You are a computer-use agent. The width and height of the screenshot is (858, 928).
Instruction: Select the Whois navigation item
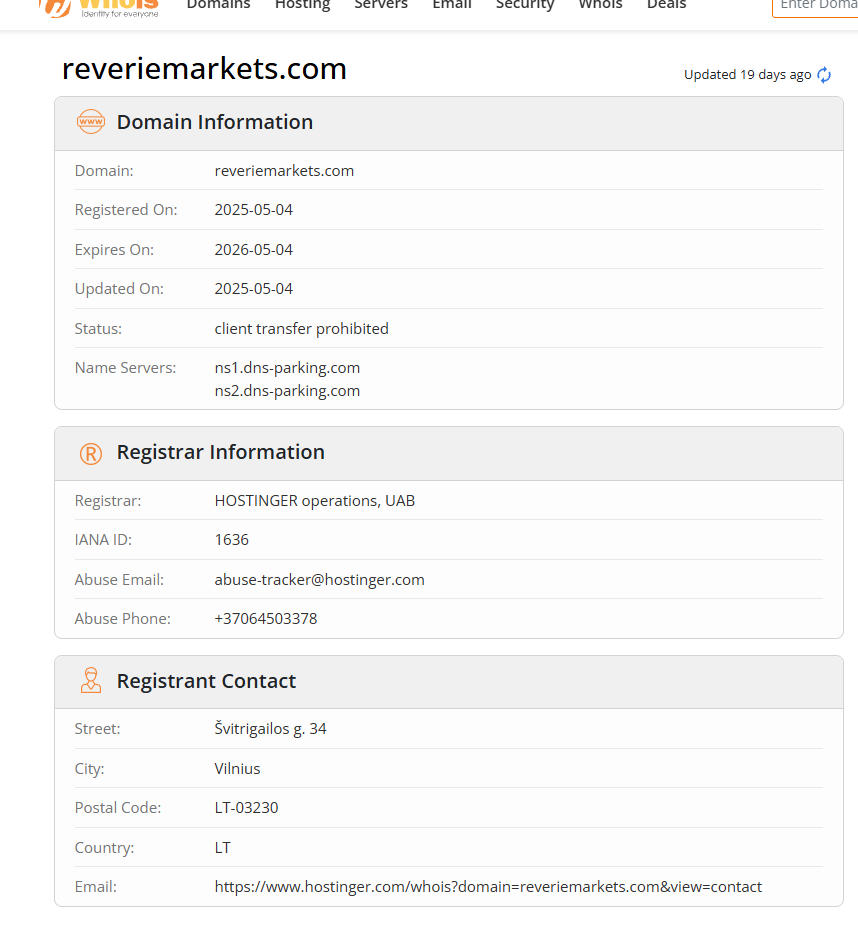coord(600,5)
